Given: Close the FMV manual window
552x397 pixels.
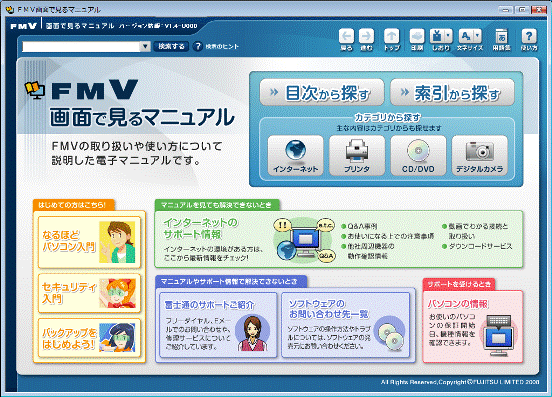Looking at the screenshot, I should 539,10.
